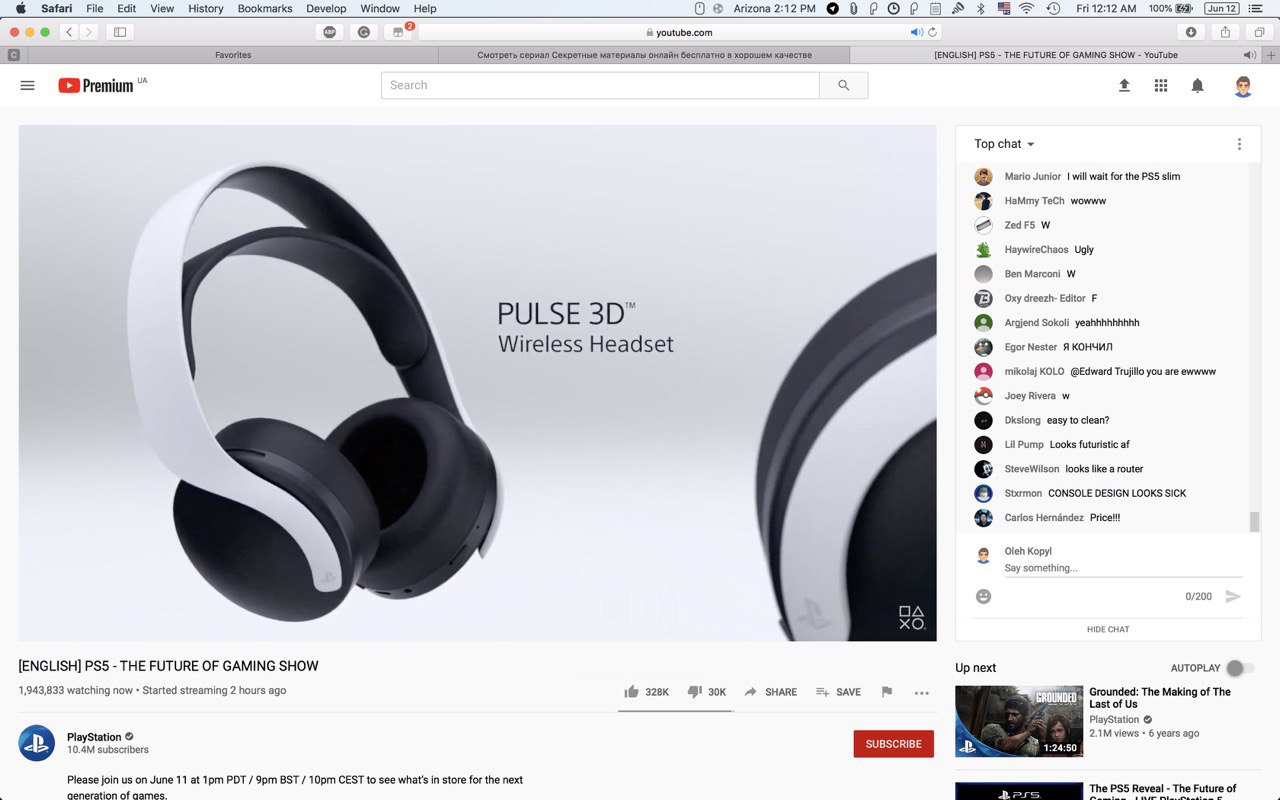The image size is (1280, 800).
Task: Click the send message arrow in chat
Action: pyautogui.click(x=1233, y=596)
